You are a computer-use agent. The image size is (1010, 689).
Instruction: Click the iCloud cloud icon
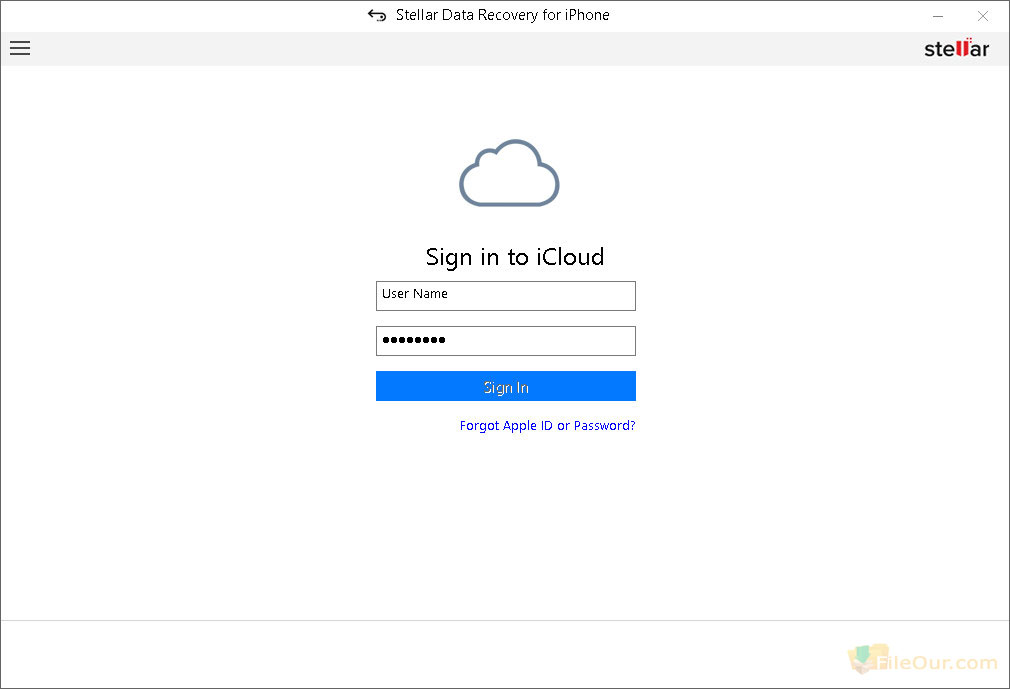509,173
